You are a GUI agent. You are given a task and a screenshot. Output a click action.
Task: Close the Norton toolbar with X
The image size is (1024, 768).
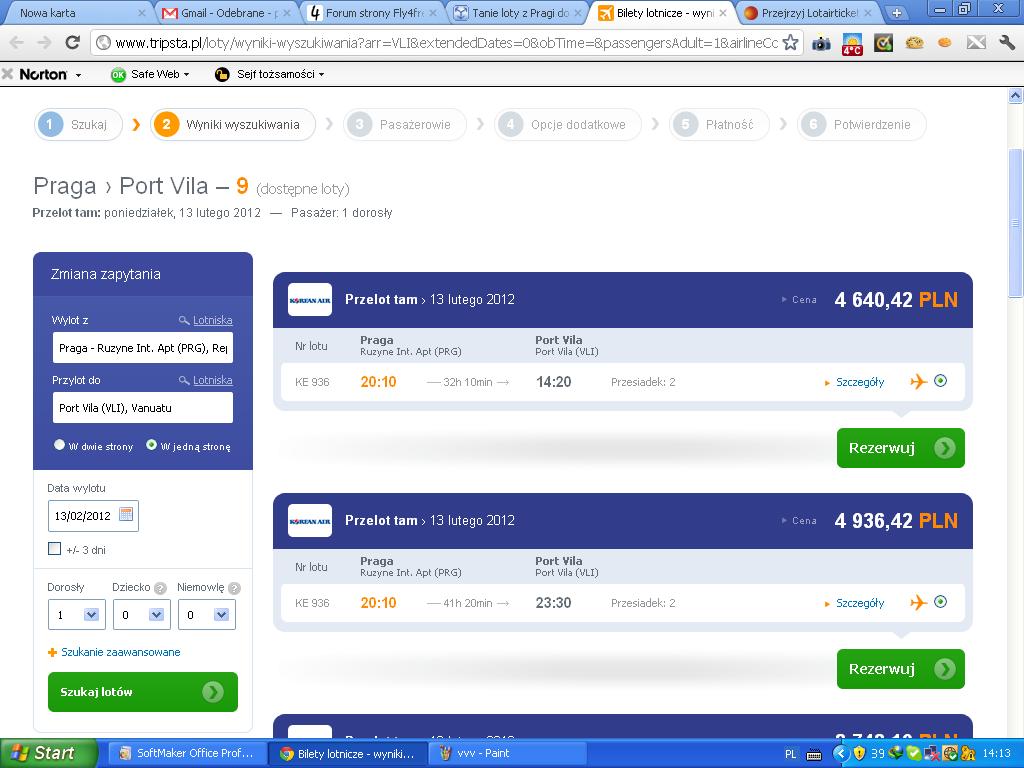coord(8,74)
